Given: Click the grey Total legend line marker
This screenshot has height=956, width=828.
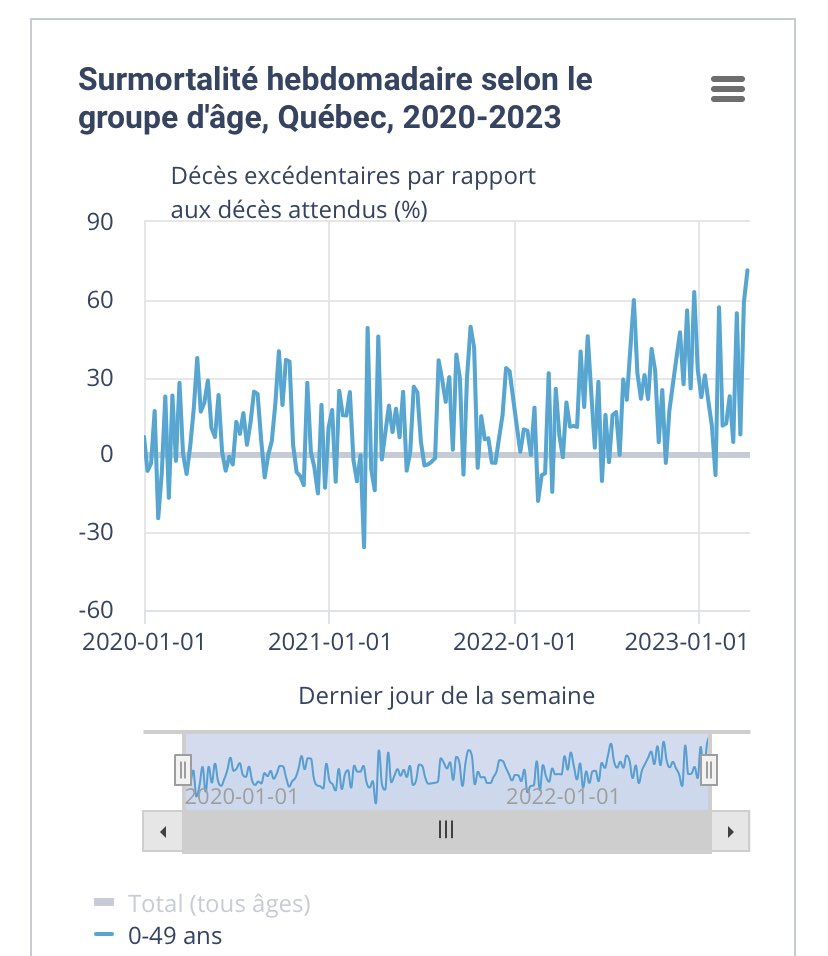Looking at the screenshot, I should 104,902.
